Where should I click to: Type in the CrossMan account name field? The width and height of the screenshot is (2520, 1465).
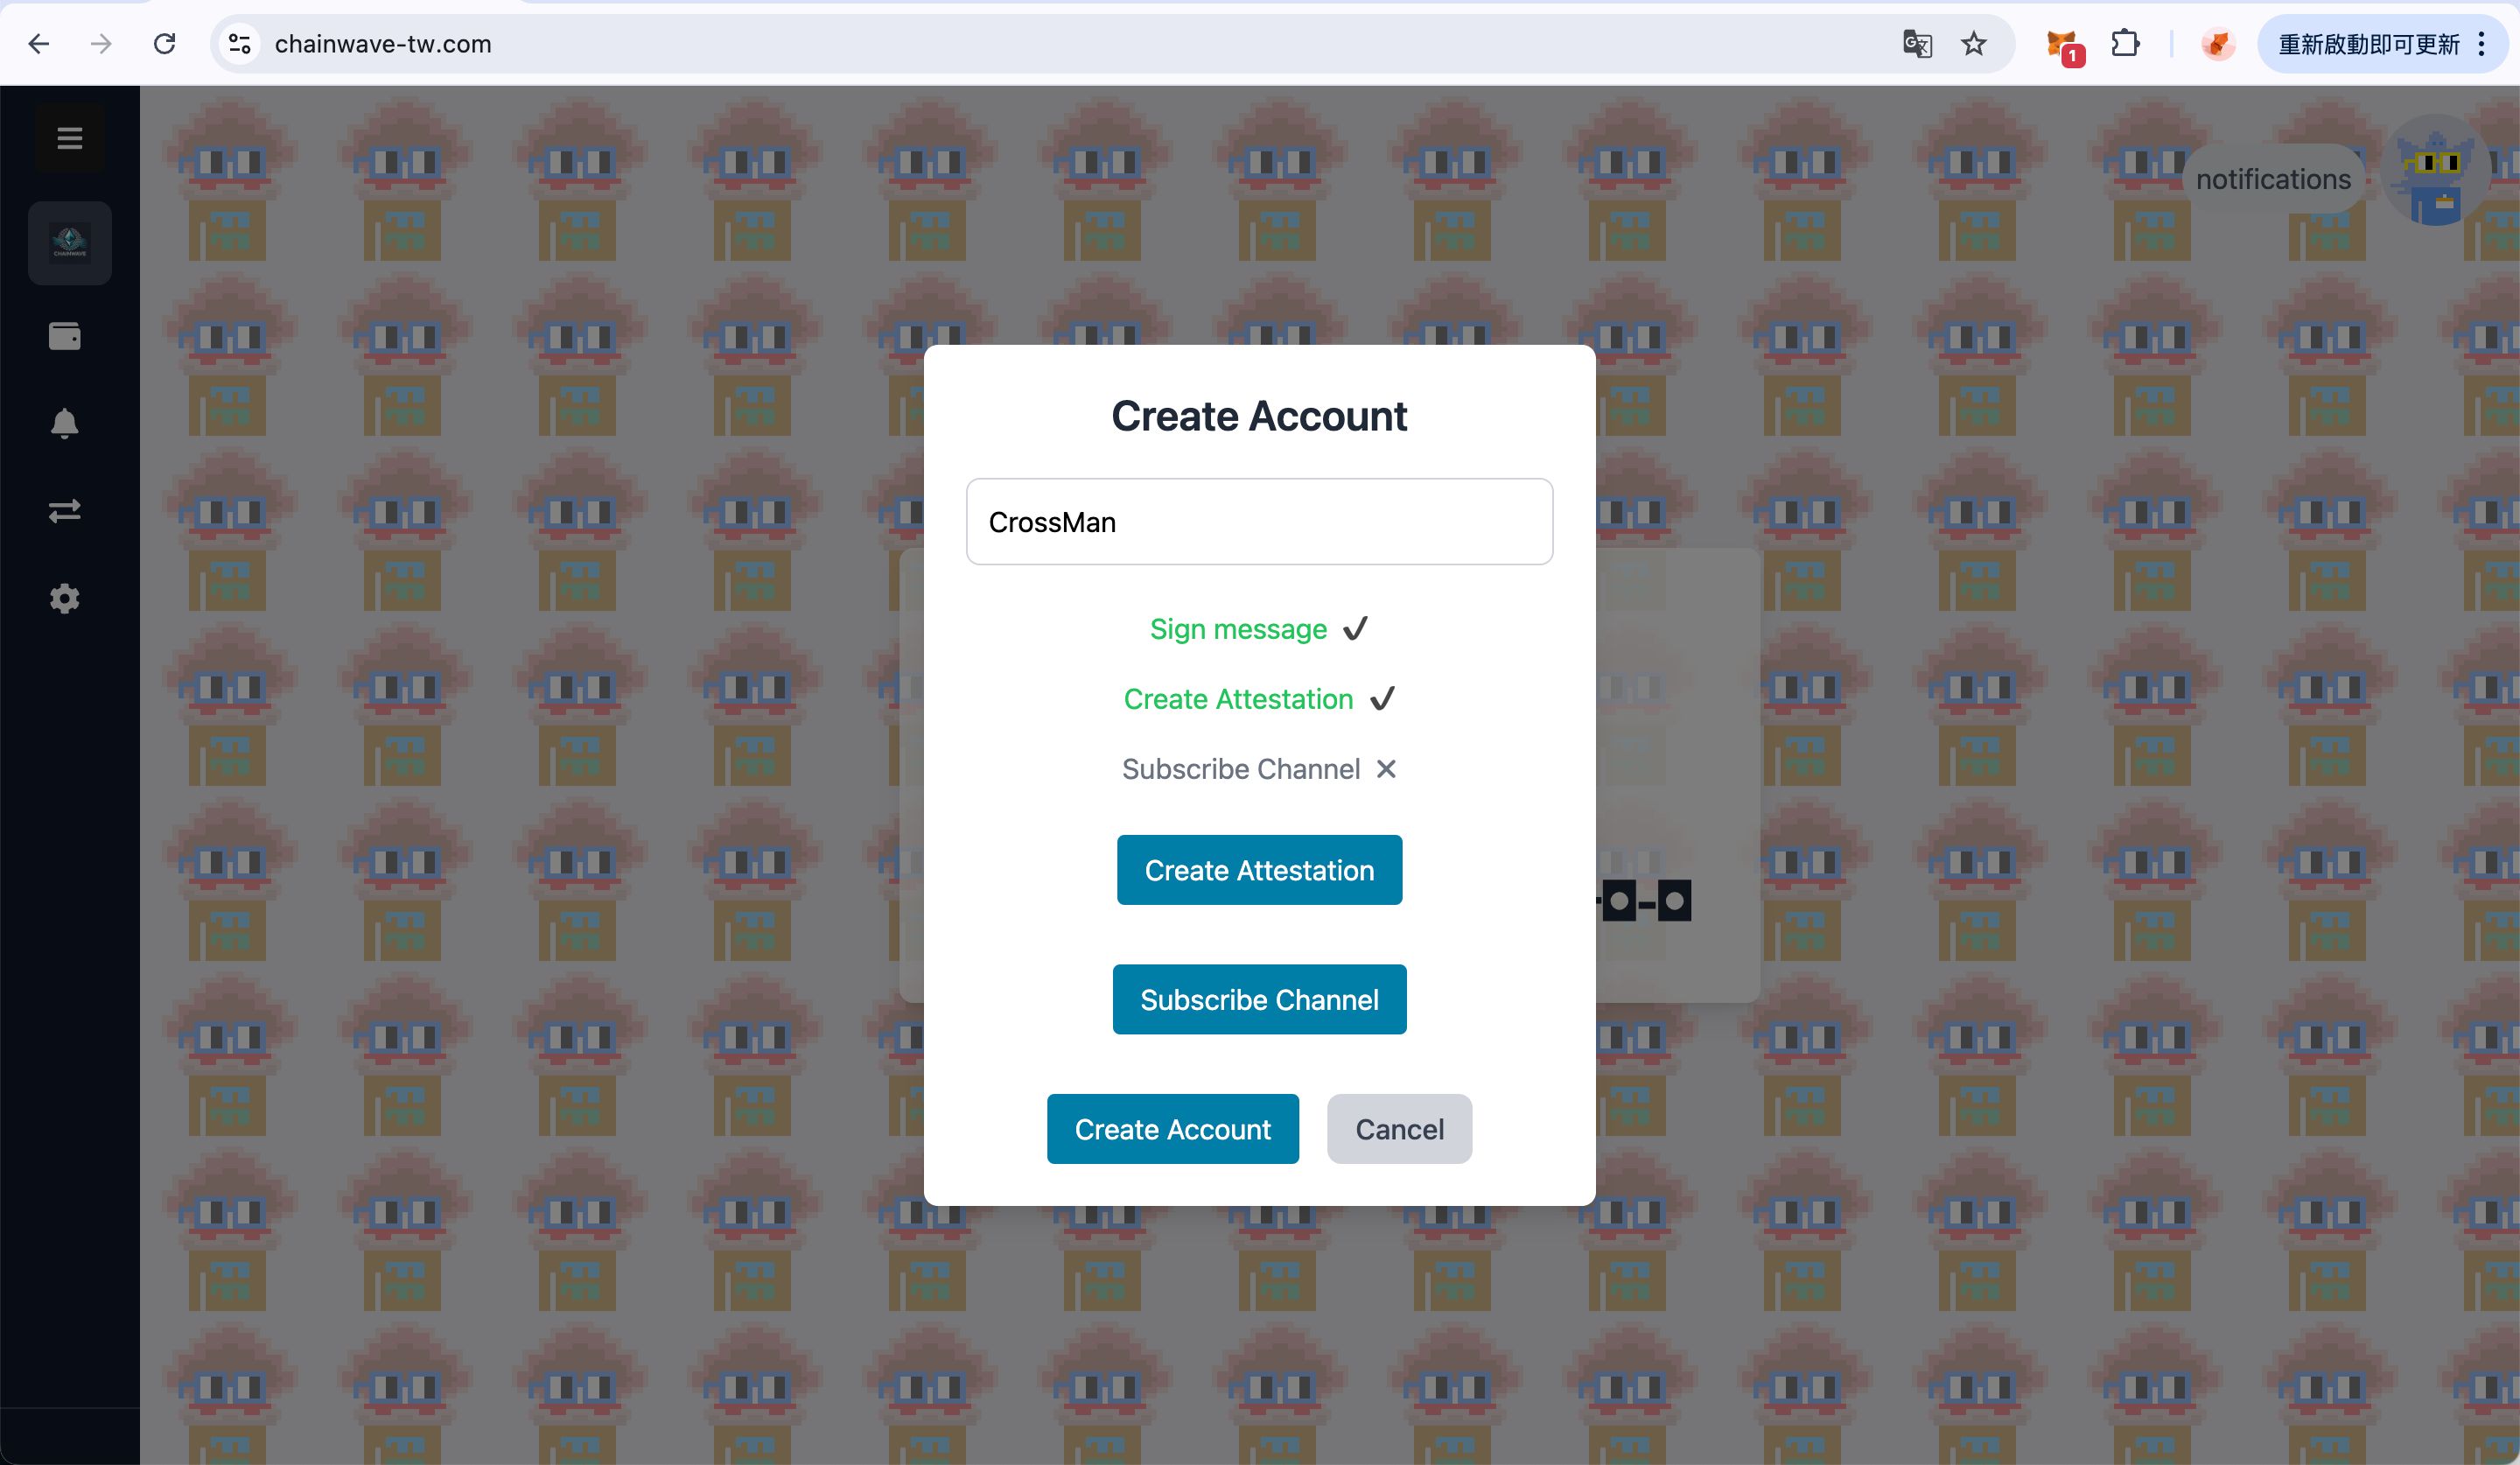pos(1258,520)
